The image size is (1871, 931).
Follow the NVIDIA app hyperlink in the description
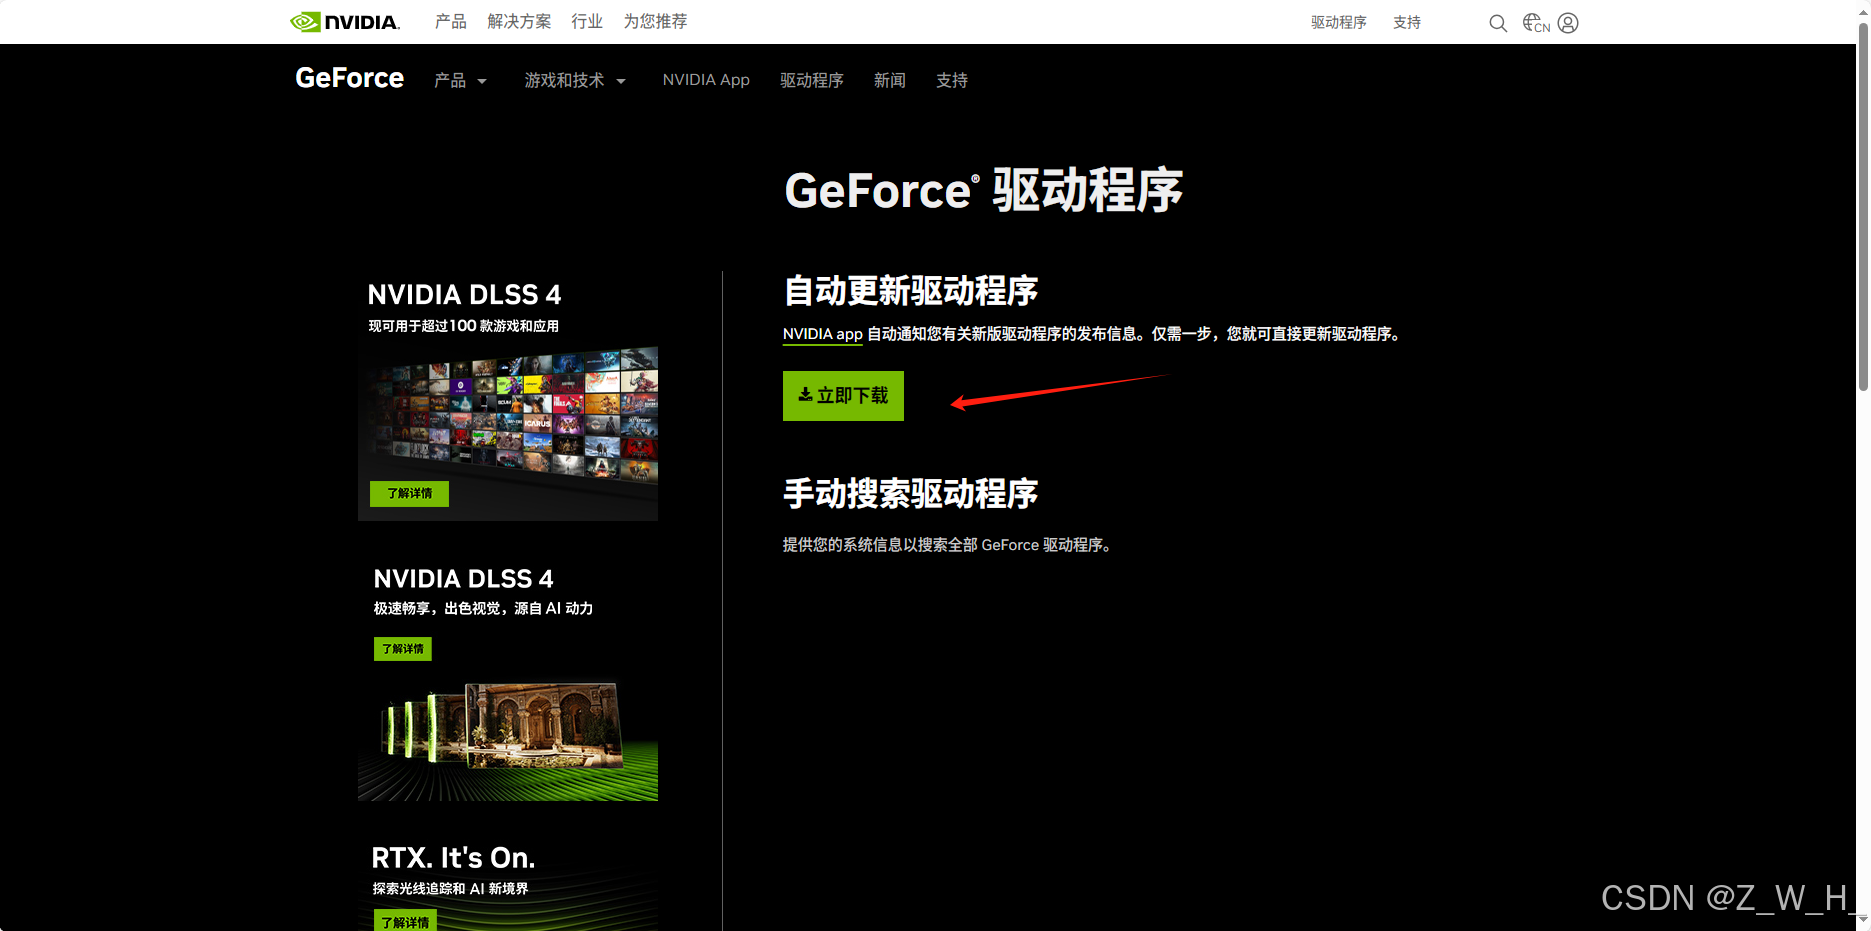point(822,334)
